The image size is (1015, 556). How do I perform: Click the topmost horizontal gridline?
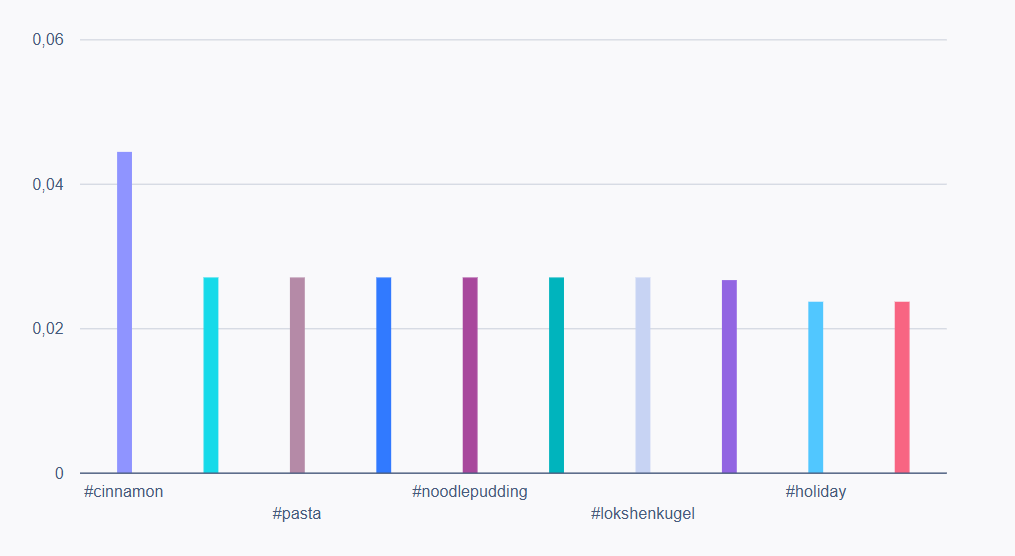[x=512, y=40]
